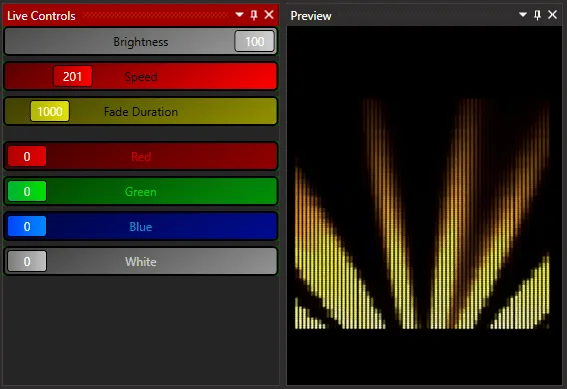Select the Live Controls panel title
Viewport: 567px width, 389px height.
tap(41, 16)
